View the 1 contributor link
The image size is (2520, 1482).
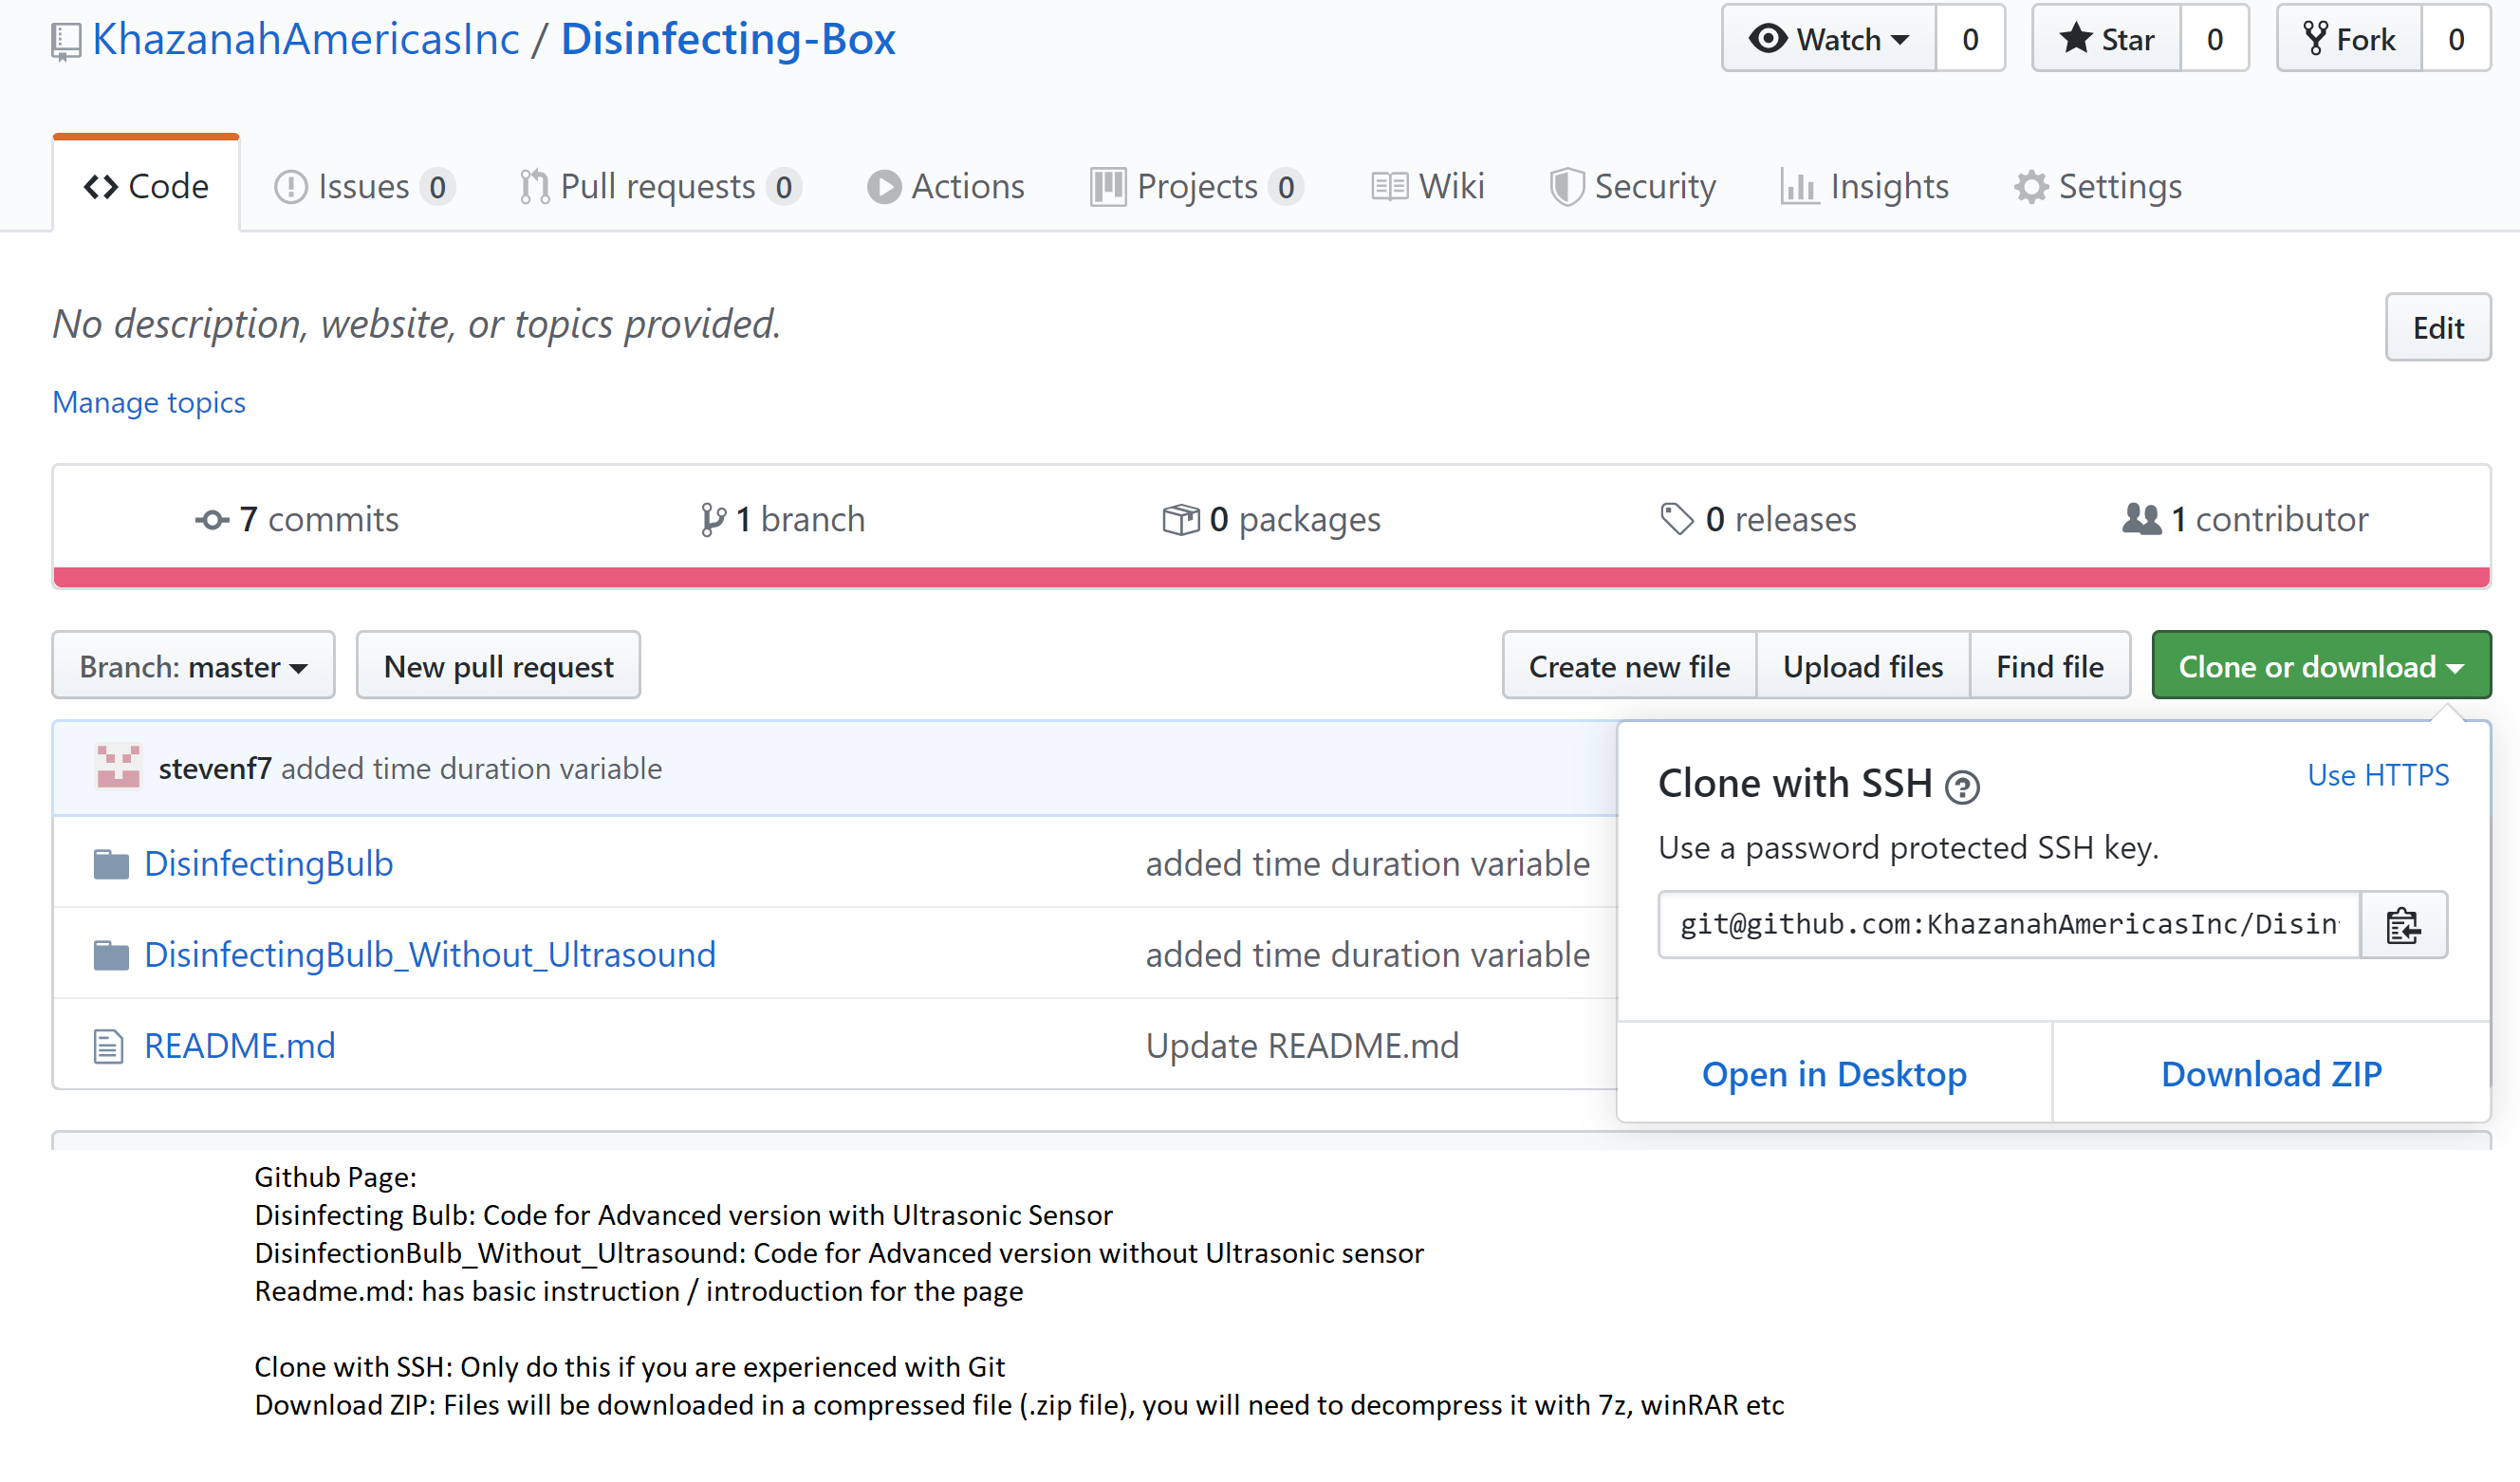point(2245,519)
